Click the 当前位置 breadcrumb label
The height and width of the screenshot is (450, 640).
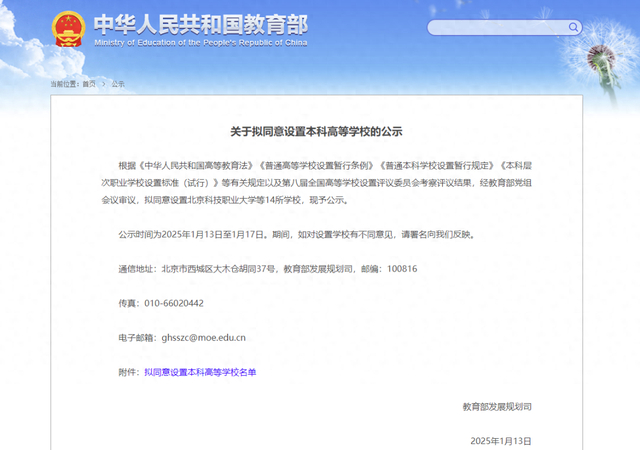point(65,84)
